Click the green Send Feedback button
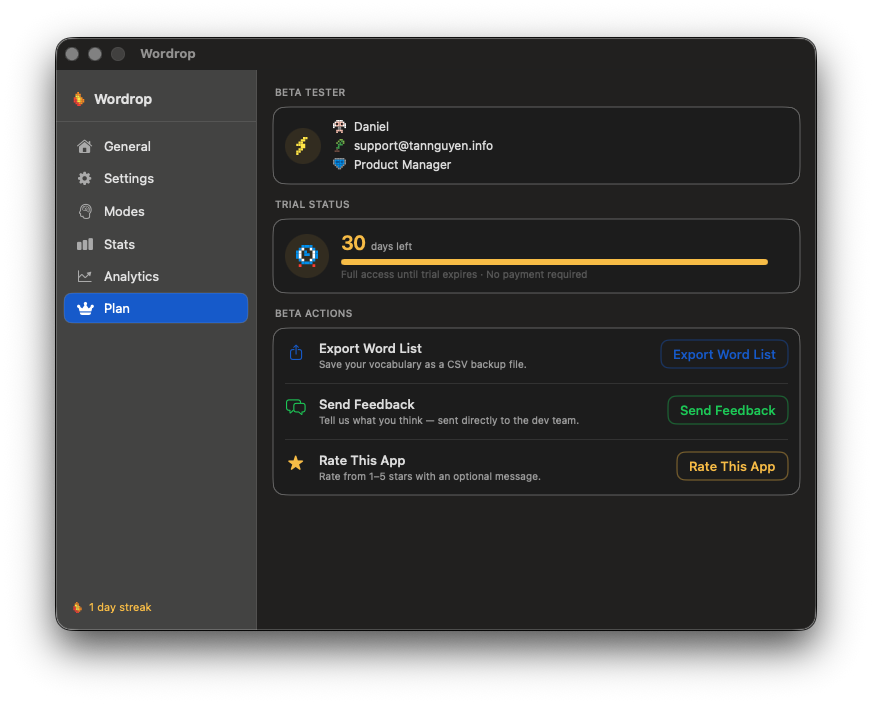The width and height of the screenshot is (872, 704). coord(727,410)
